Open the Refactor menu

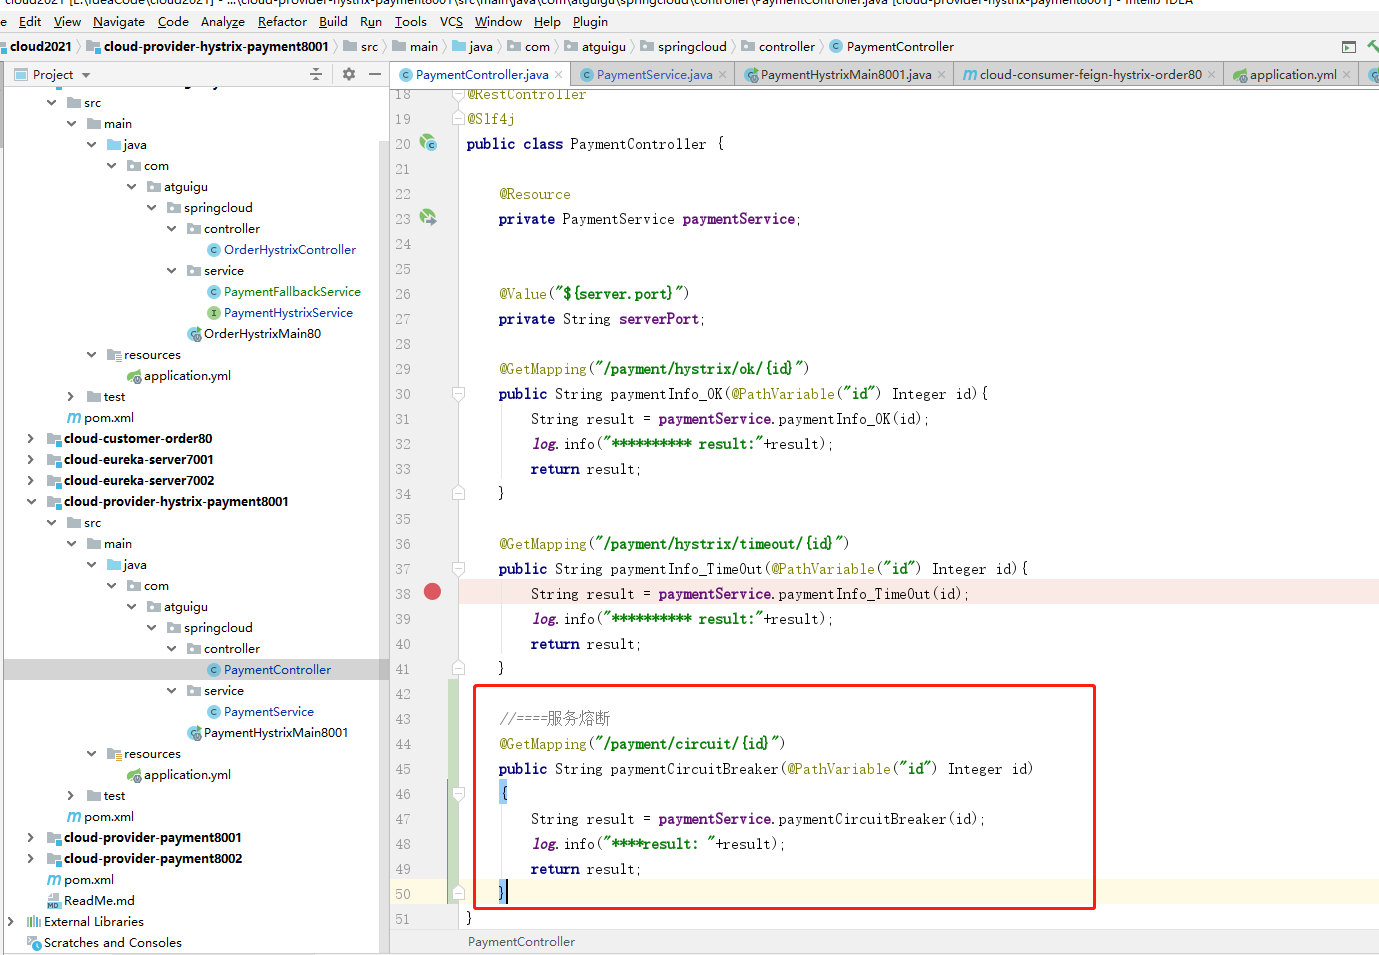[x=282, y=21]
